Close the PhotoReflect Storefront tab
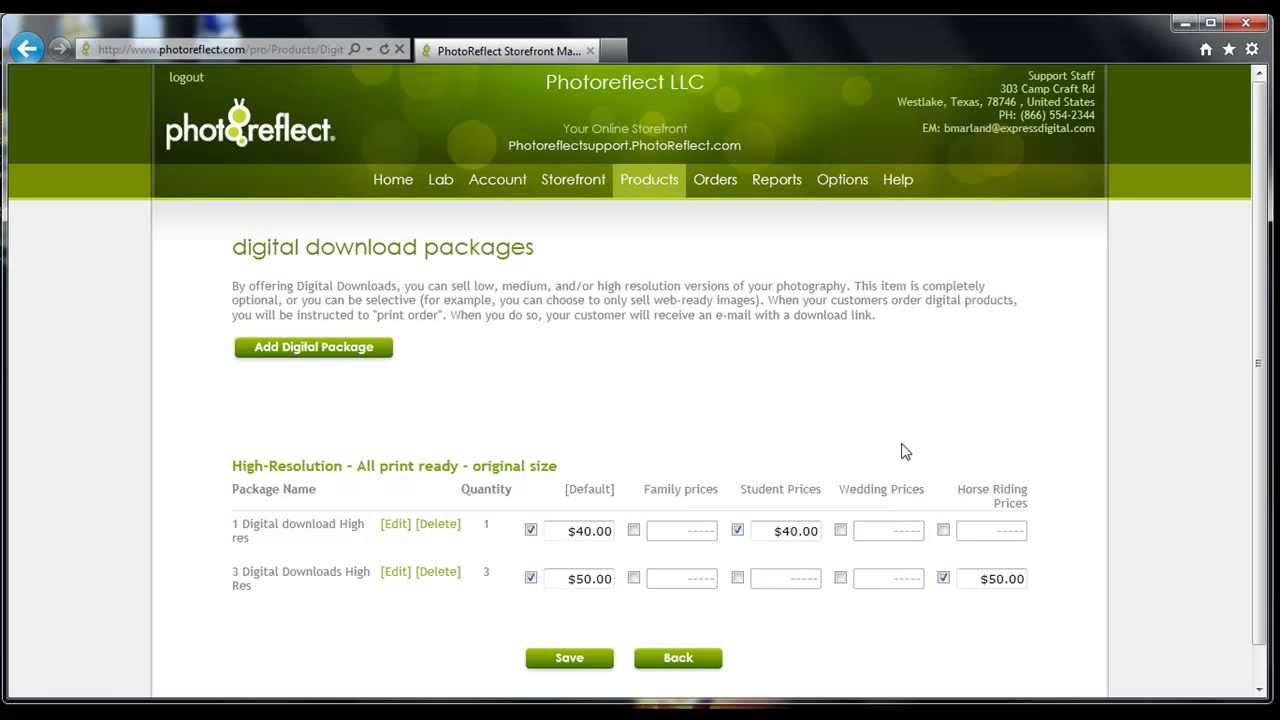The image size is (1280, 720). 590,50
